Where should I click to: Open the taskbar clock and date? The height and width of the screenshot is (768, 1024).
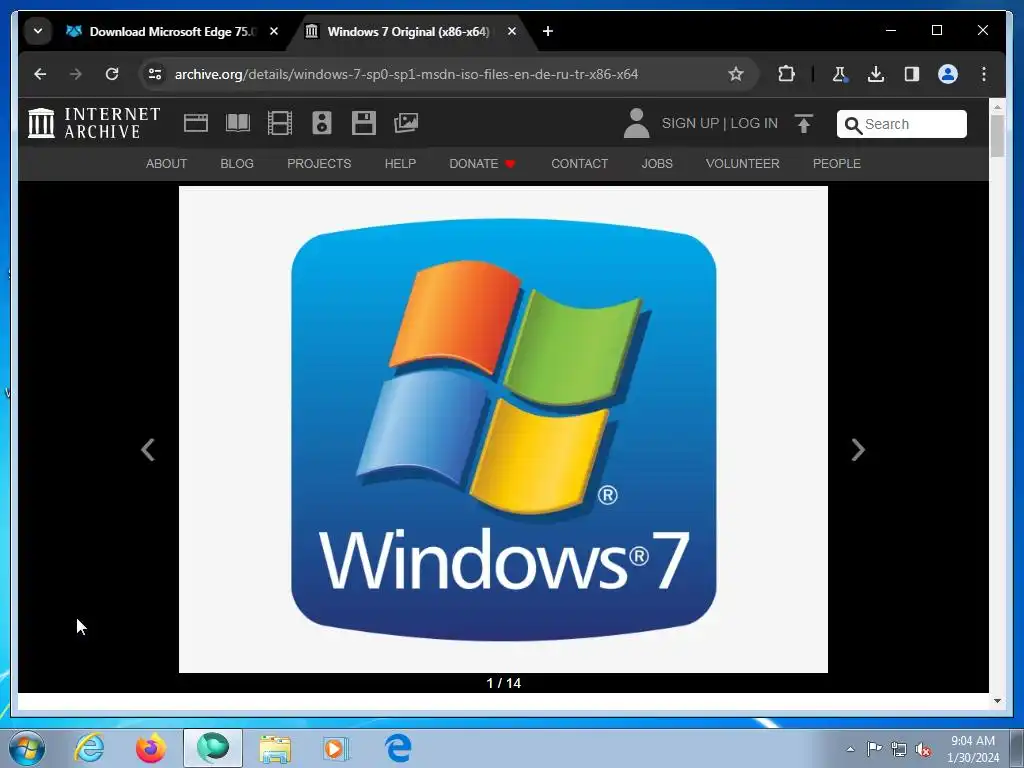pos(973,749)
